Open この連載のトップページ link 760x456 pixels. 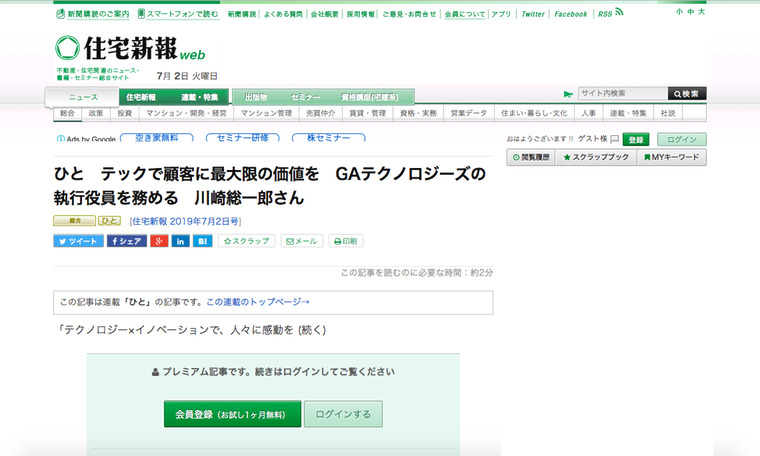coord(257,301)
